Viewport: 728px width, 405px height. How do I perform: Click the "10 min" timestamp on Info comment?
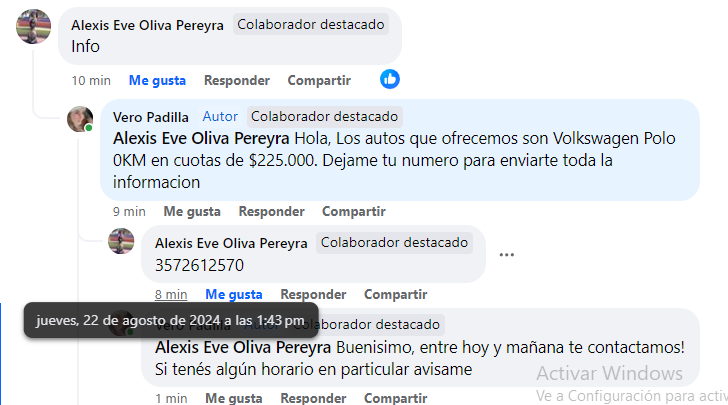91,80
